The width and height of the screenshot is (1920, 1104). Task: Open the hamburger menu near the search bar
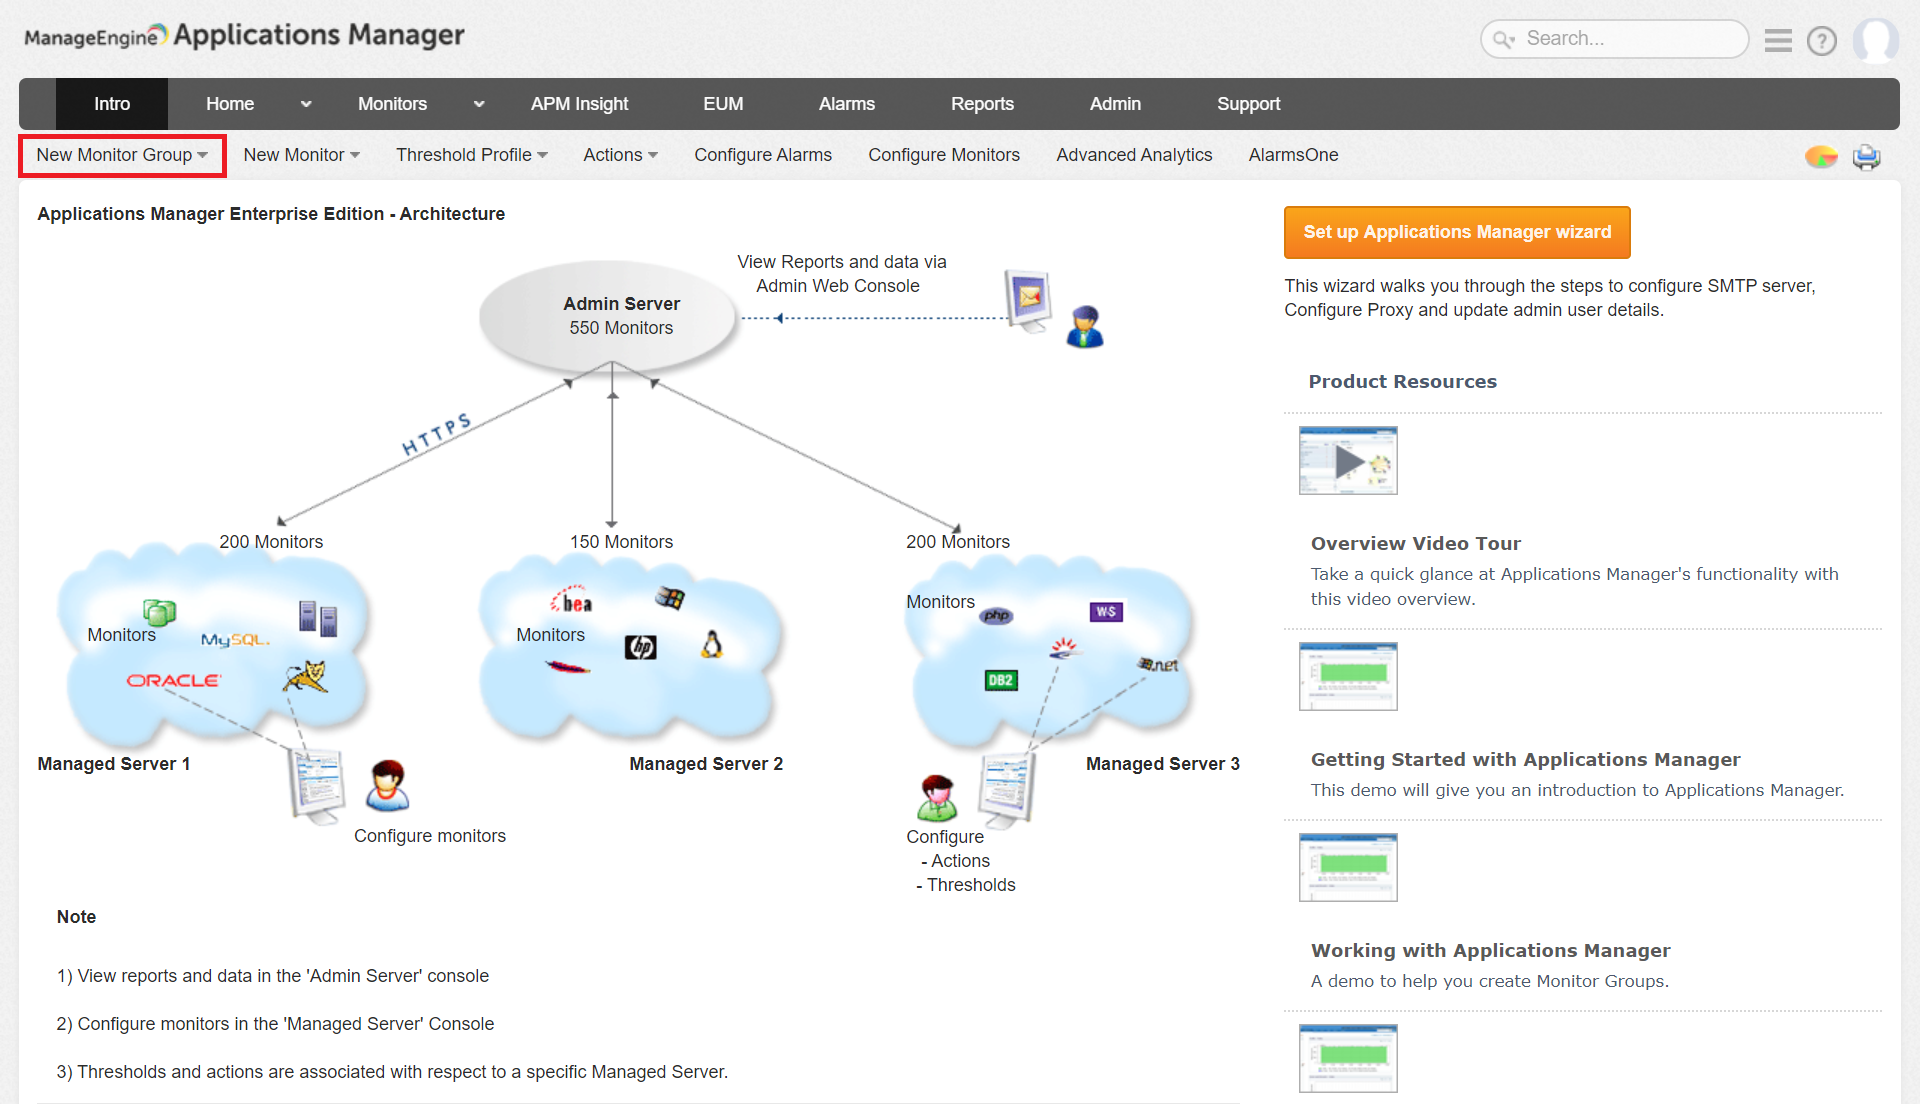[x=1778, y=40]
